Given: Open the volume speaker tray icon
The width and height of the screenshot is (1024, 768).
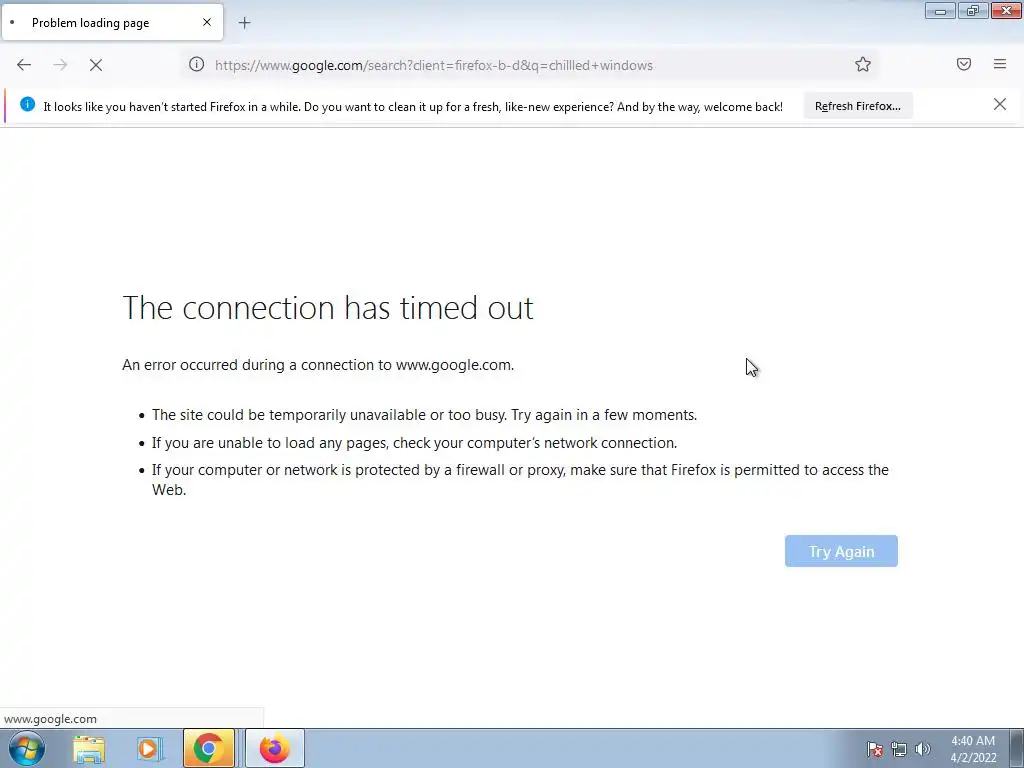Looking at the screenshot, I should (x=923, y=749).
